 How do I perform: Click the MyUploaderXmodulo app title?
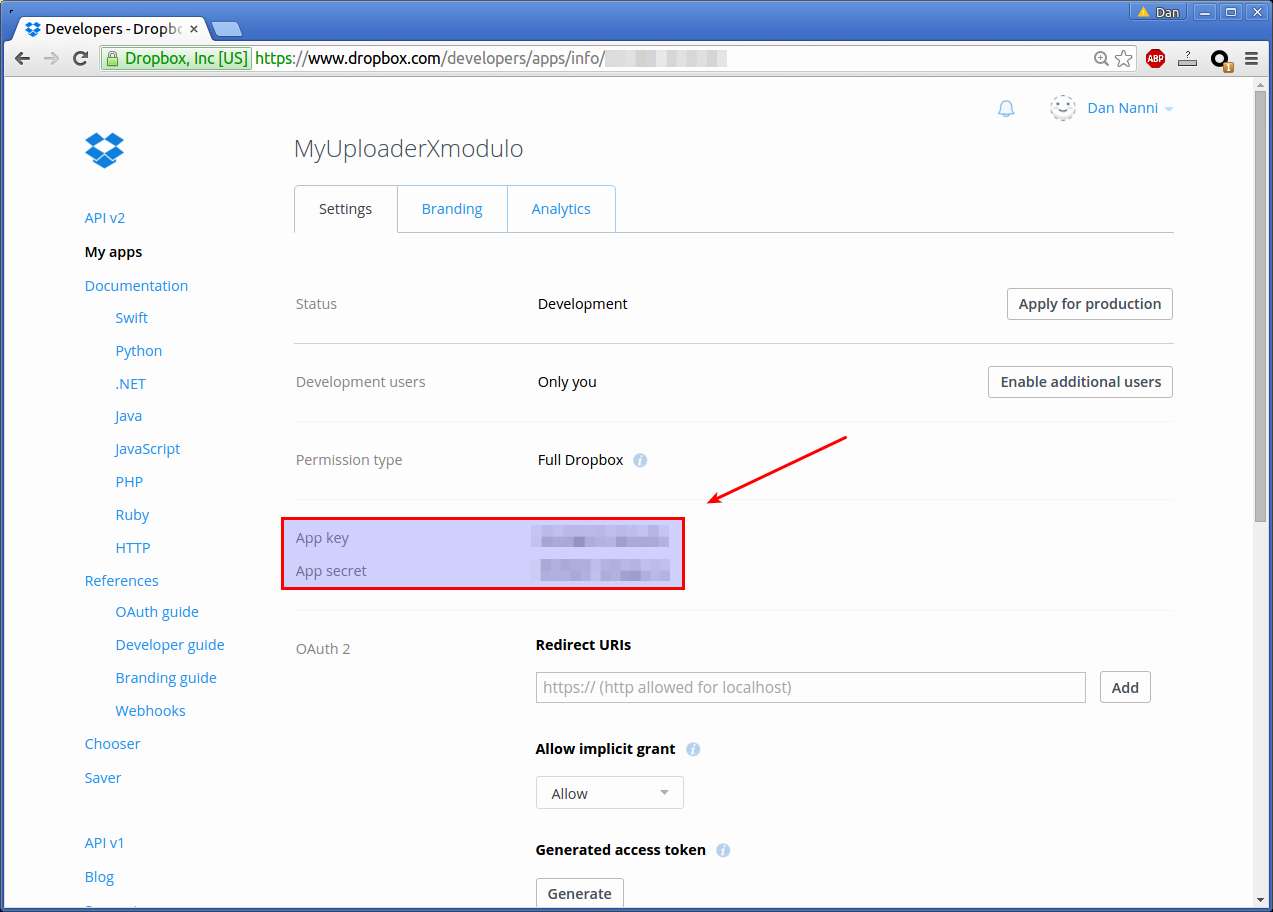[x=408, y=149]
